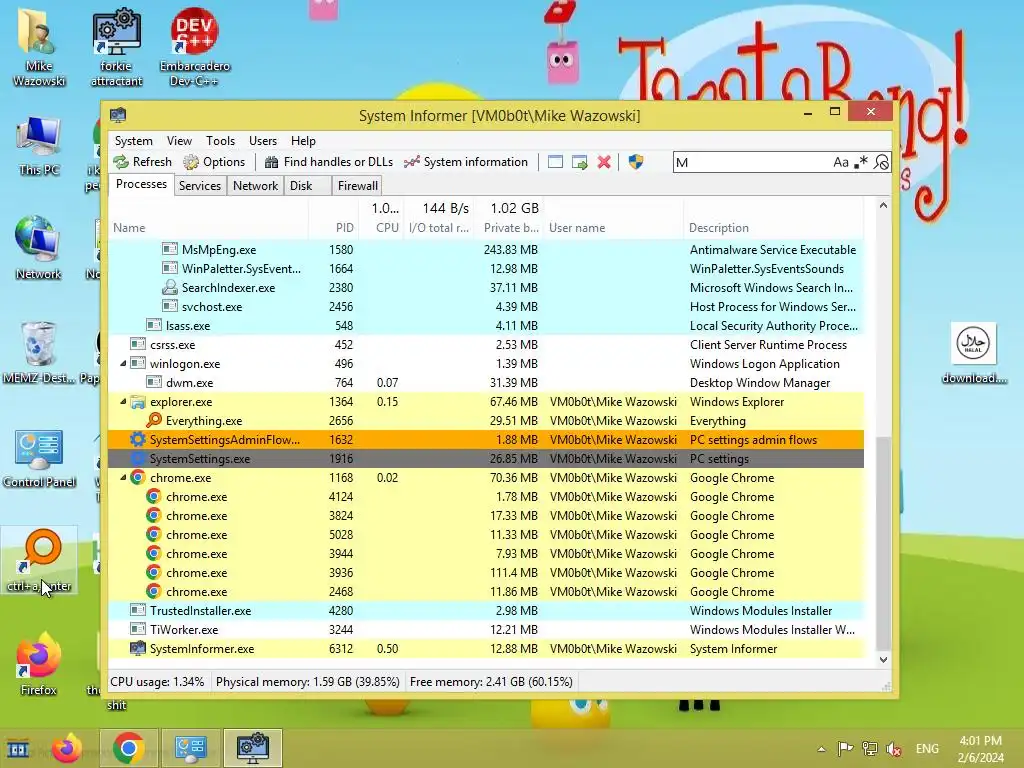This screenshot has height=768, width=1024.
Task: Collapse the chrome.exe parent node
Action: [x=123, y=477]
